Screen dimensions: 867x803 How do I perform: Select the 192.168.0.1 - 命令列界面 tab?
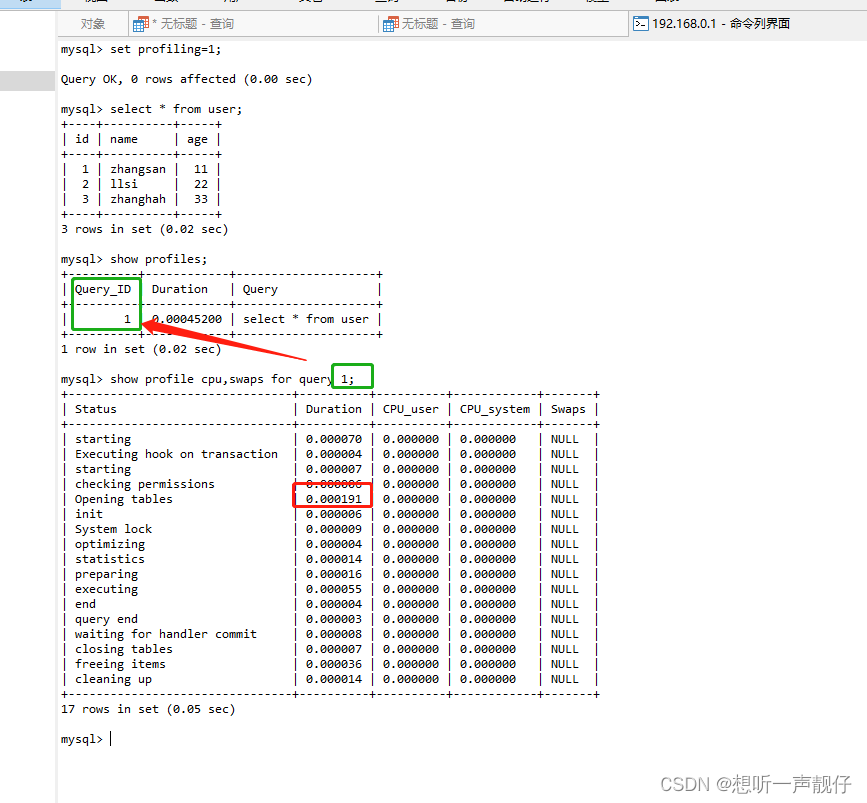(x=720, y=24)
